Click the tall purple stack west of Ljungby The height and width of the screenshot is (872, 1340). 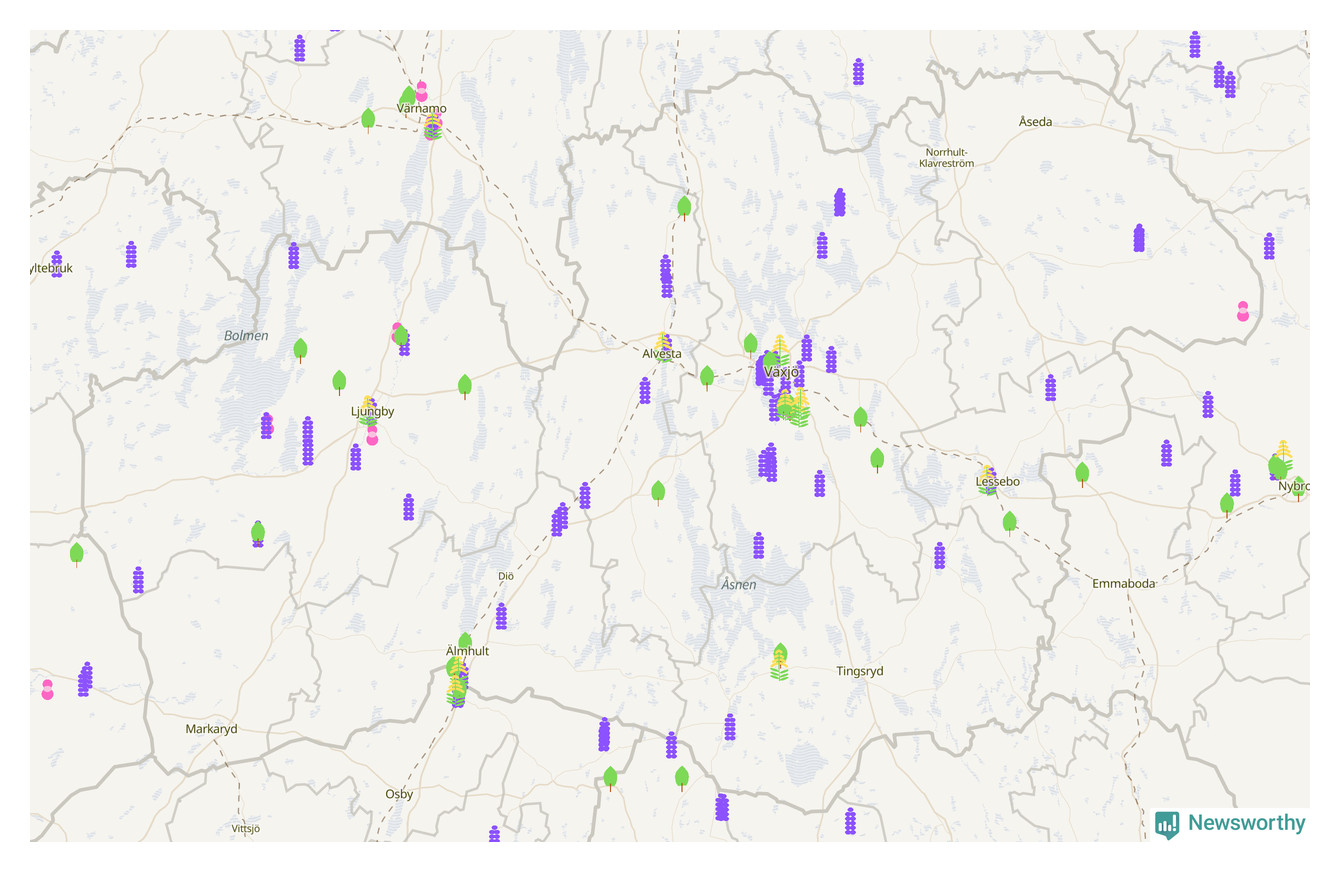coord(308,441)
